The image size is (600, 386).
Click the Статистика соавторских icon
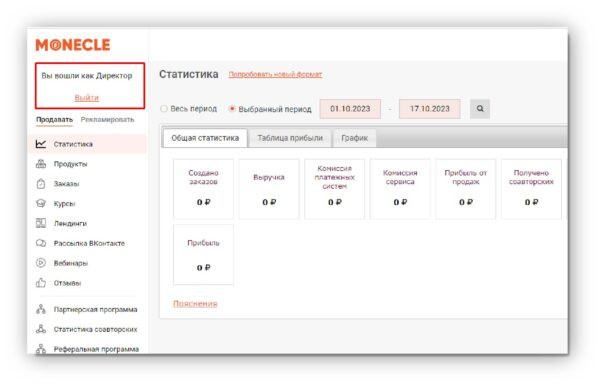coord(41,329)
